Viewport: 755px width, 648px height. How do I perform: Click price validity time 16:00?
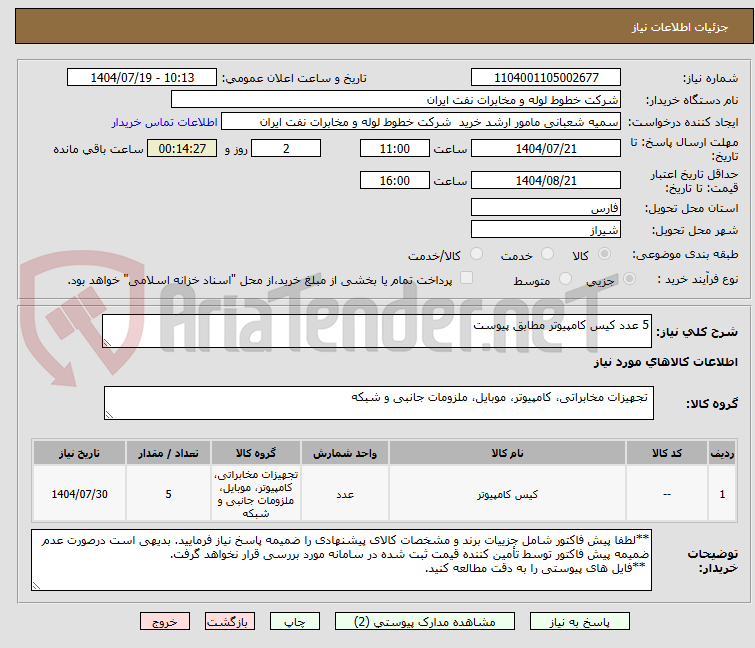click(x=395, y=180)
